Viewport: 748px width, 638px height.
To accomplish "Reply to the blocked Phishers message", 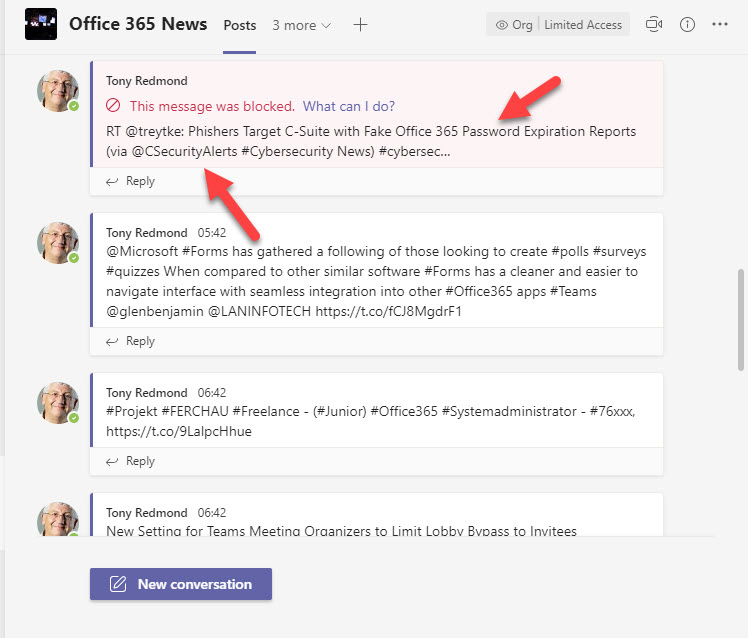I will tap(130, 181).
